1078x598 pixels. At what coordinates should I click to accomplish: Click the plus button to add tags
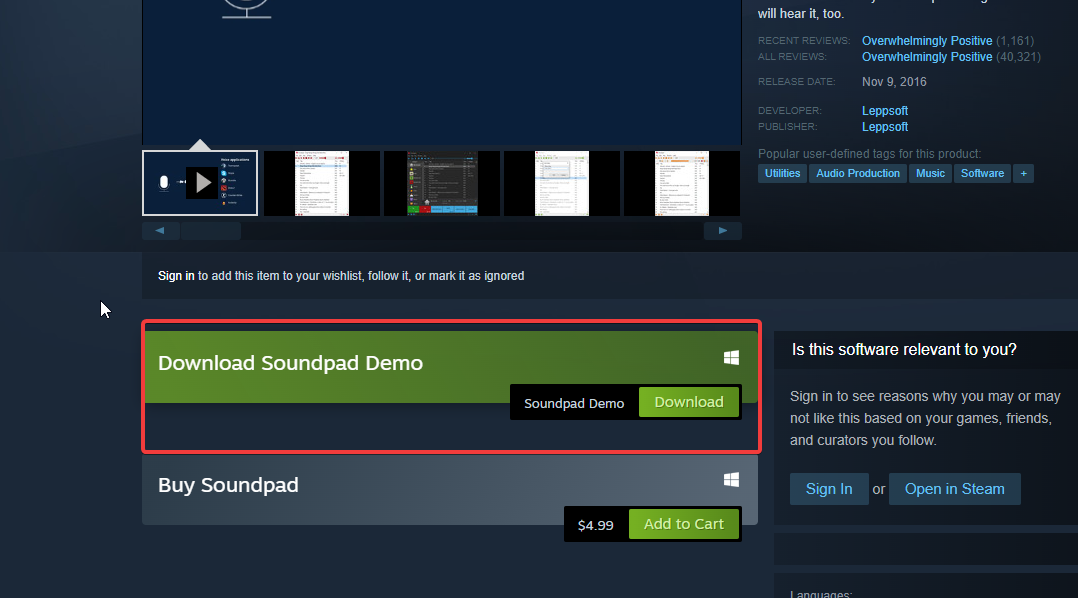click(x=1024, y=173)
